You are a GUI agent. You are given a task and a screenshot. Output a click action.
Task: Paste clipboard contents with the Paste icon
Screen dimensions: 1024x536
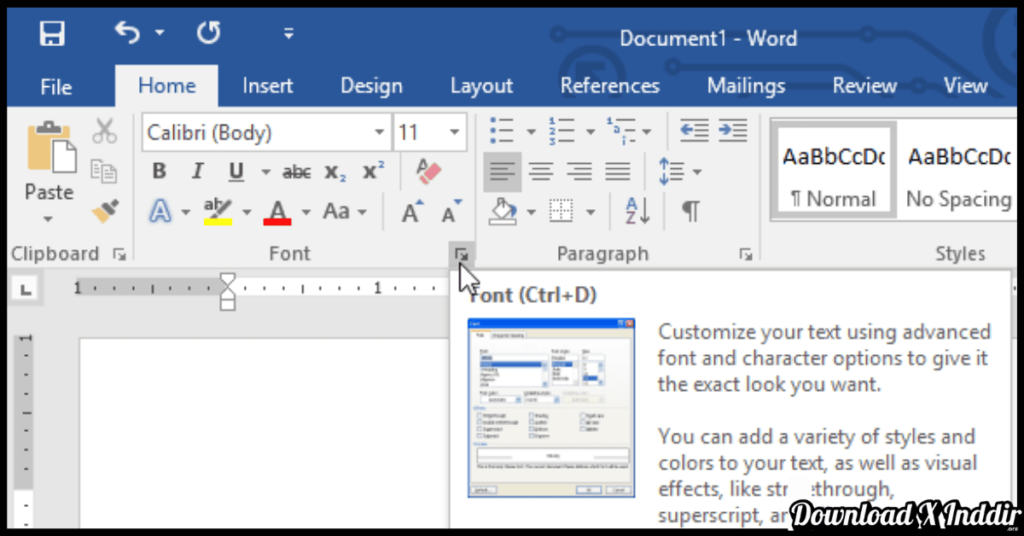coord(50,147)
